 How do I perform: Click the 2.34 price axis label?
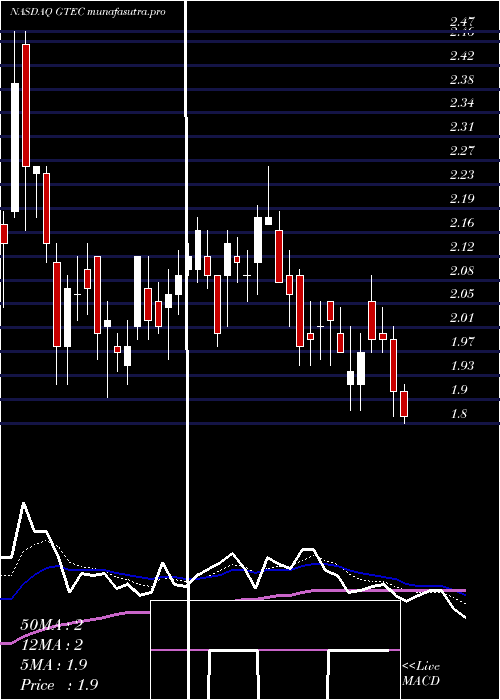click(x=462, y=103)
